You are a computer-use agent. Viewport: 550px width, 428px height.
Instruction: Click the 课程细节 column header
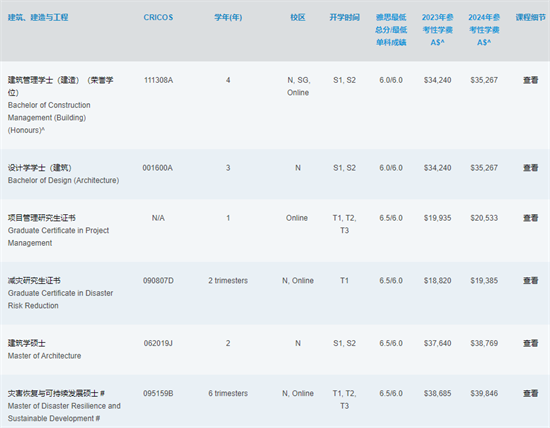(530, 17)
